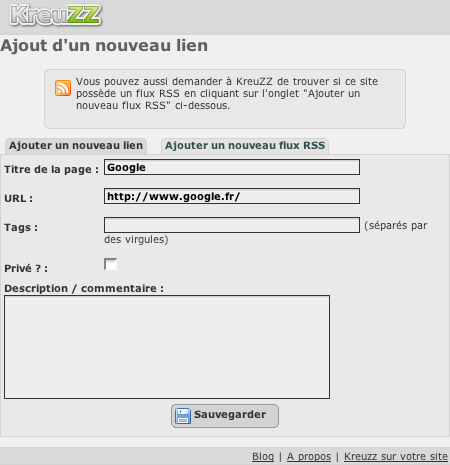
Task: Click the Tags label
Action: (x=21, y=227)
